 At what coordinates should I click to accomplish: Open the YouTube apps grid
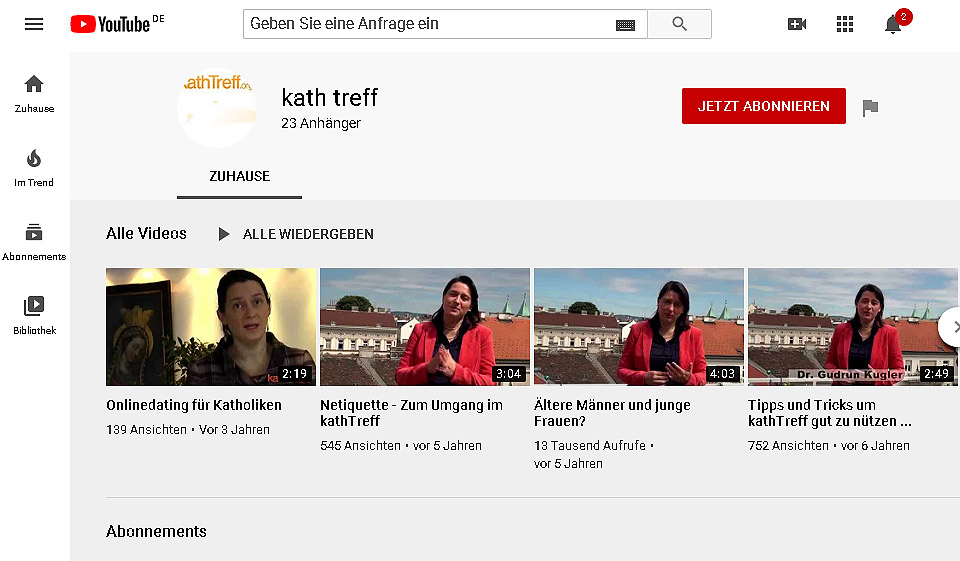tap(845, 24)
